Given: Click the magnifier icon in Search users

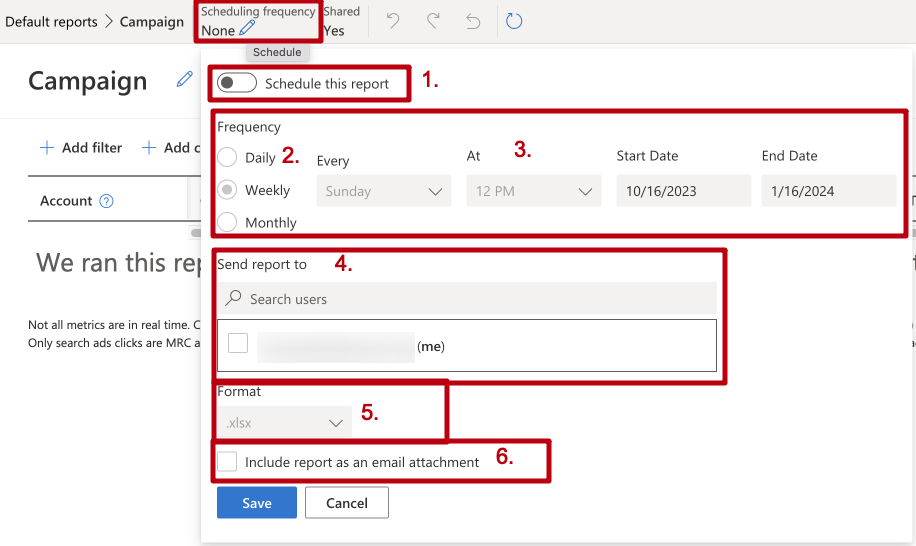Looking at the screenshot, I should click(x=234, y=298).
